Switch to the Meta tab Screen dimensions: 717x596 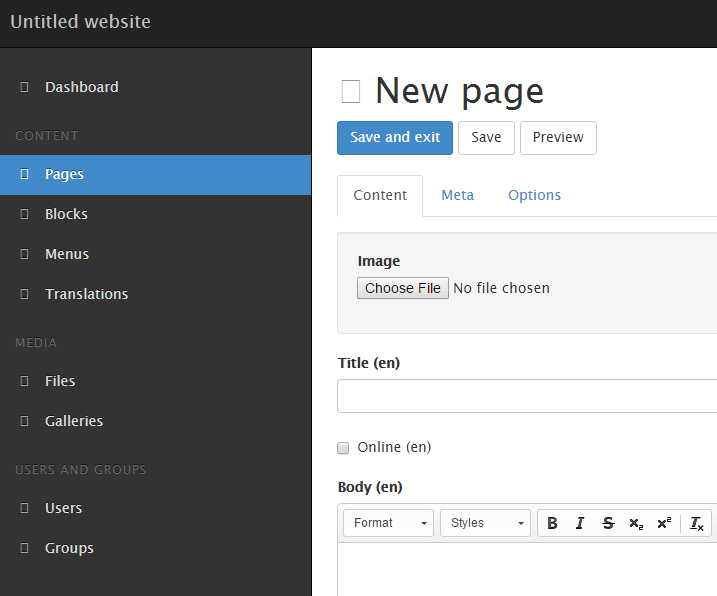click(458, 195)
